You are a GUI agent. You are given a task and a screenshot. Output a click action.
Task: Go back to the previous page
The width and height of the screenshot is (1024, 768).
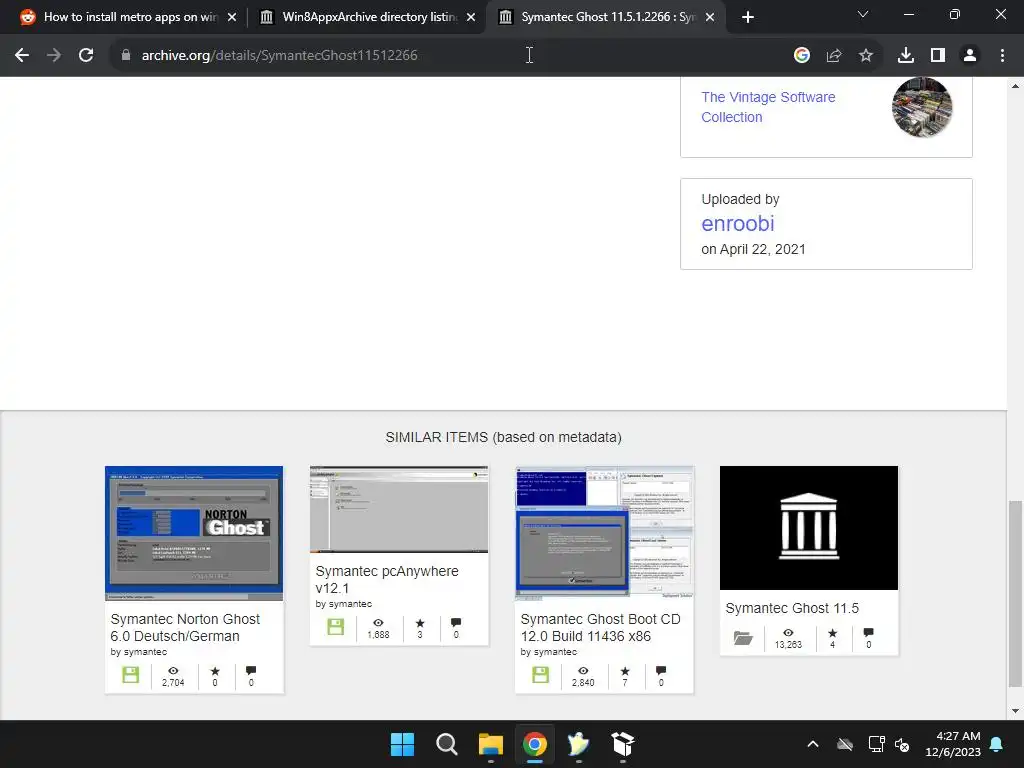click(22, 56)
